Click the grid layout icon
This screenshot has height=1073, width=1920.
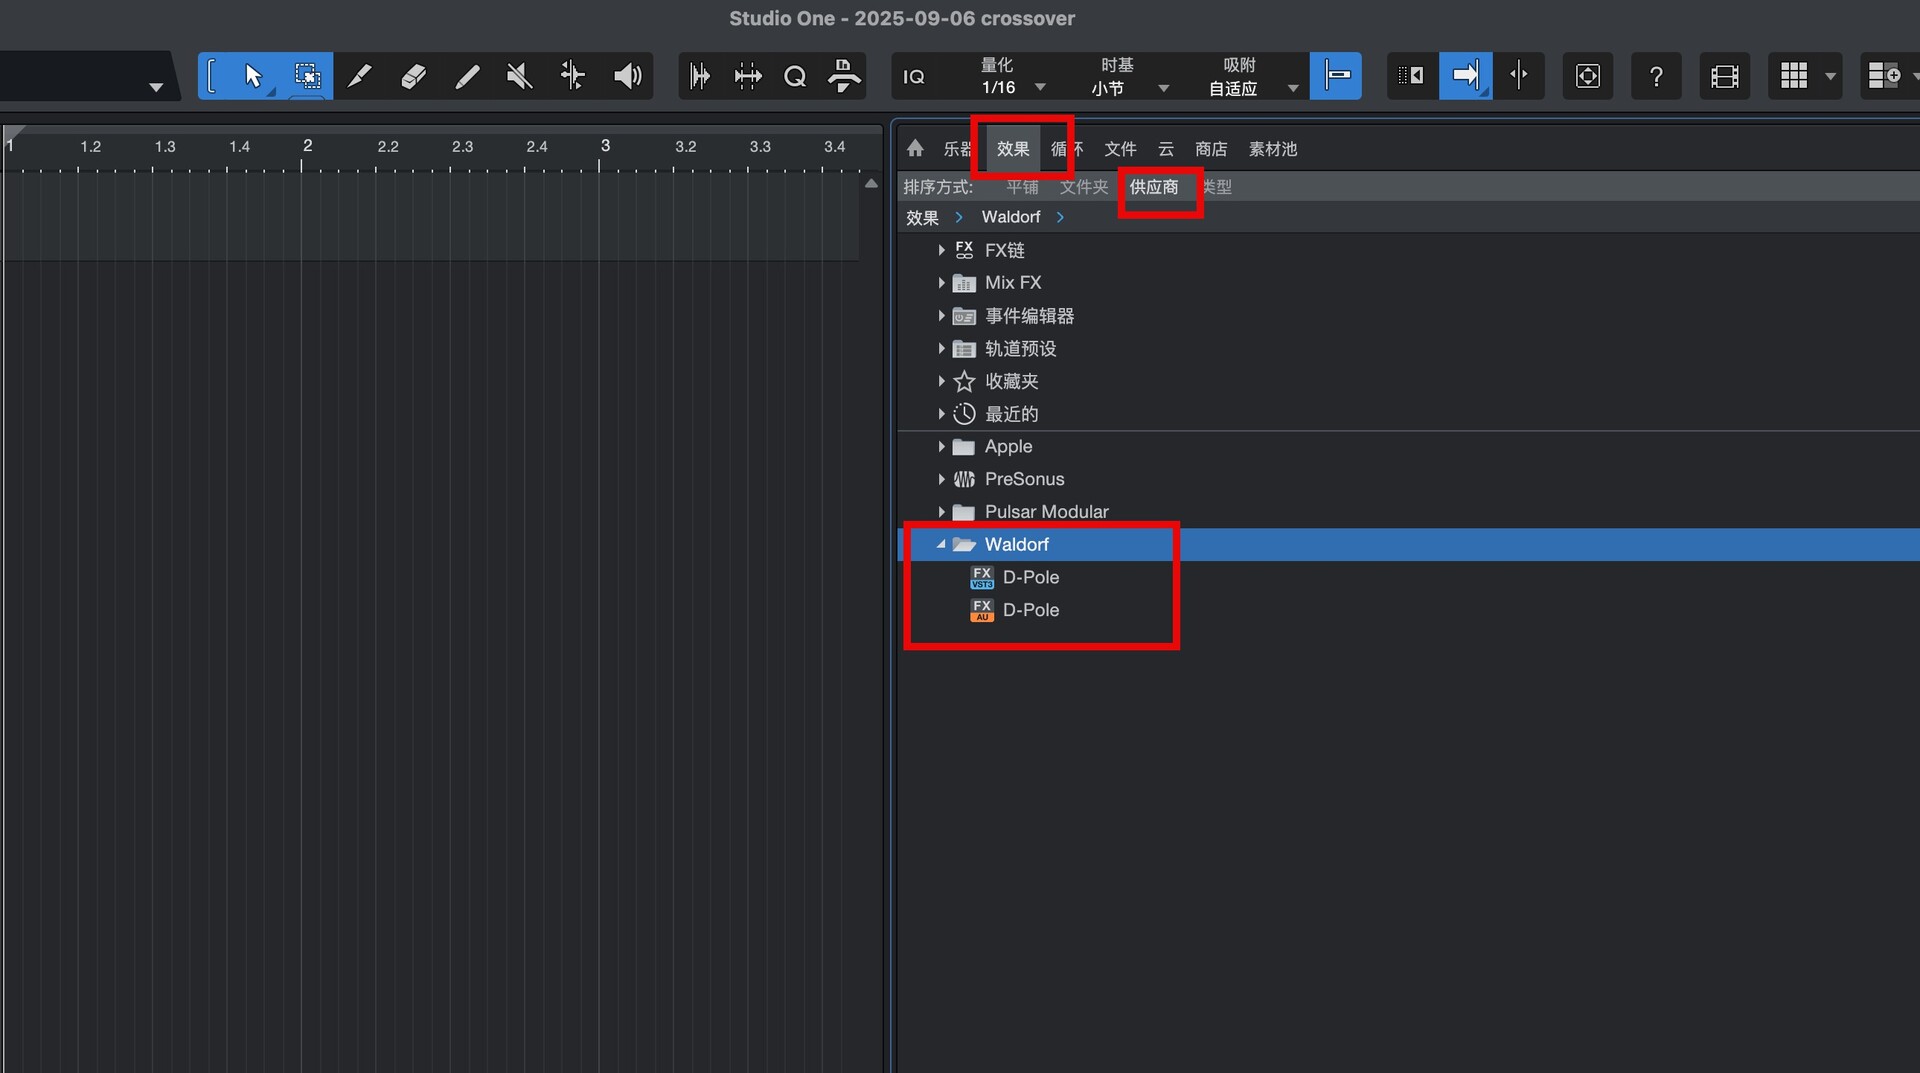(x=1794, y=76)
